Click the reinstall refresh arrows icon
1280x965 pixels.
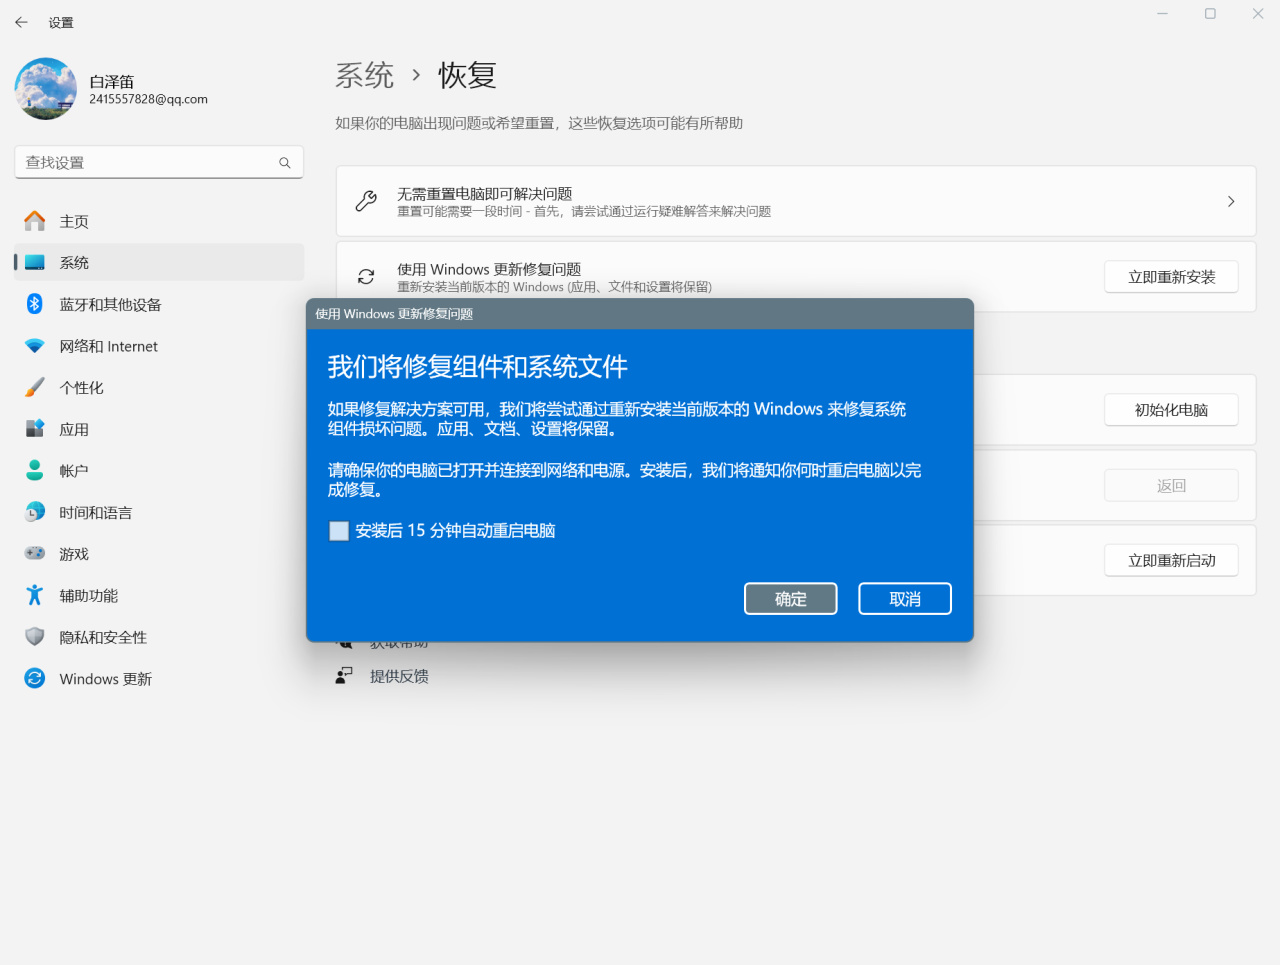pyautogui.click(x=366, y=276)
